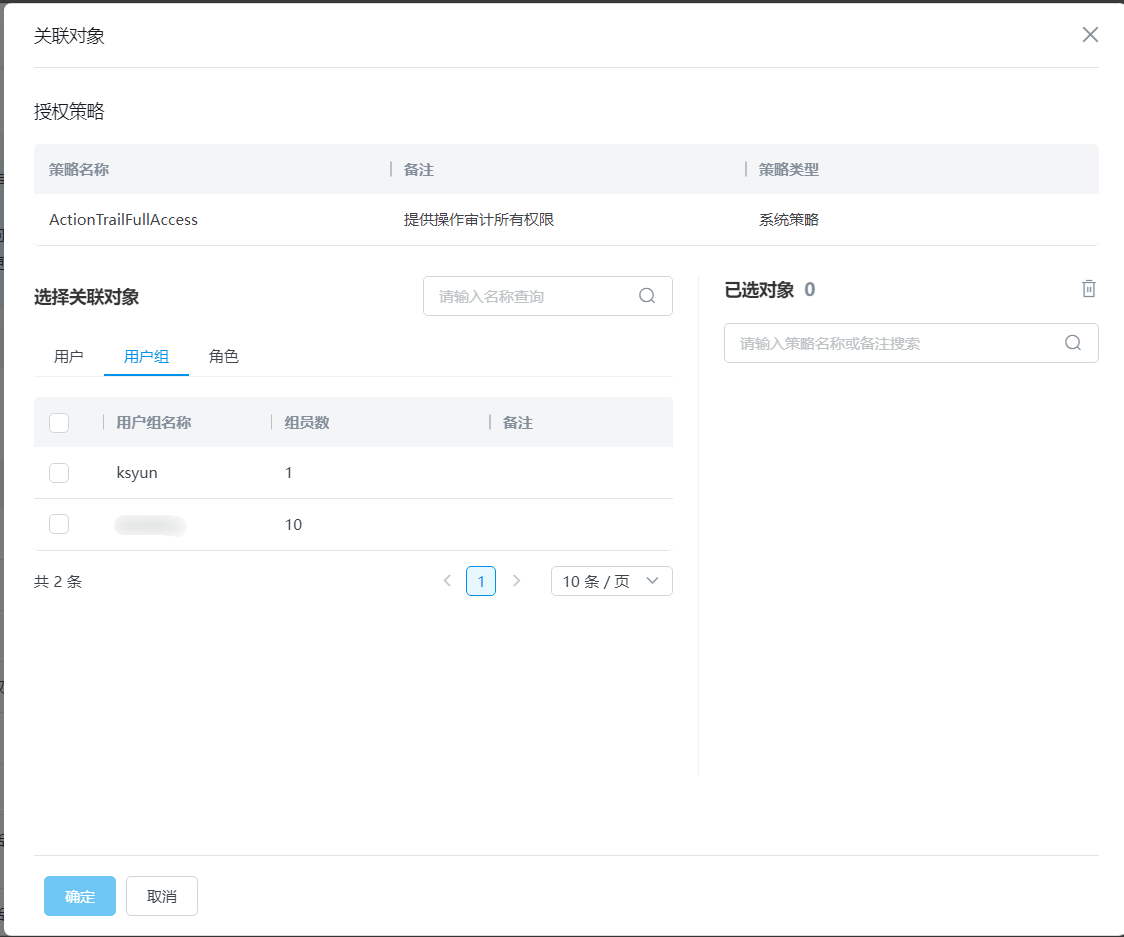Check the checkbox for group with 10 members
This screenshot has width=1124, height=937.
pos(59,524)
